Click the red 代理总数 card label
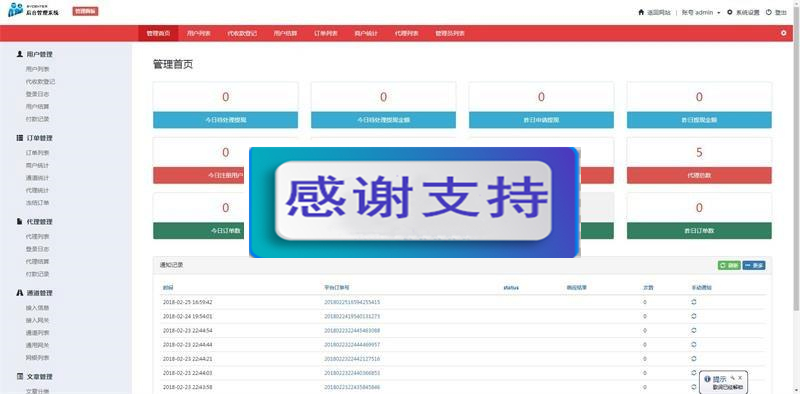This screenshot has height=394, width=800. pyautogui.click(x=699, y=175)
